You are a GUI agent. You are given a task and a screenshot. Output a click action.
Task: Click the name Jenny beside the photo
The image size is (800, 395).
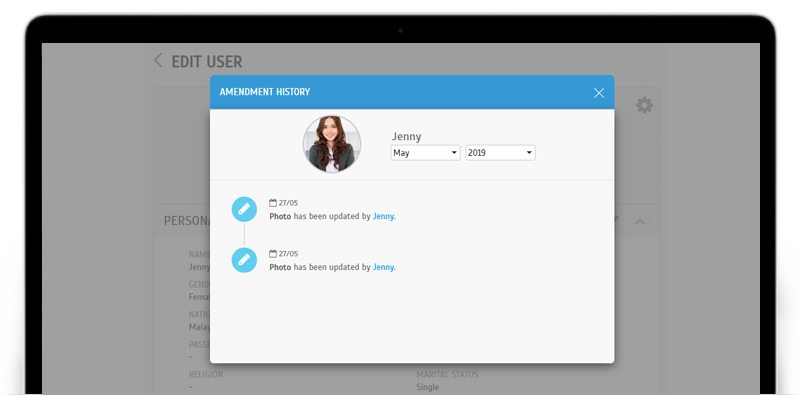407,136
